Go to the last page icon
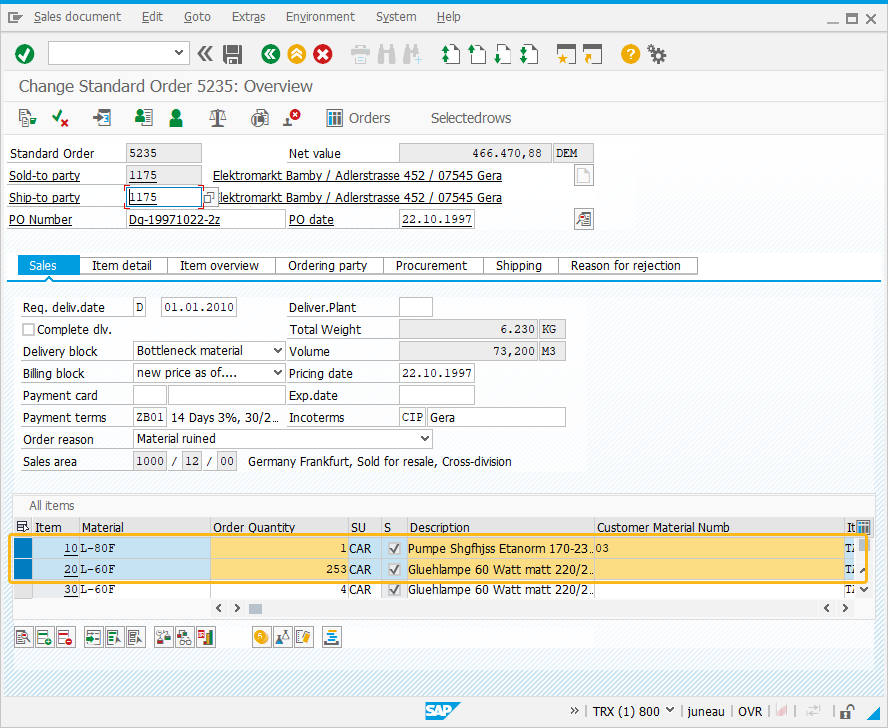Image resolution: width=888 pixels, height=728 pixels. [x=529, y=54]
